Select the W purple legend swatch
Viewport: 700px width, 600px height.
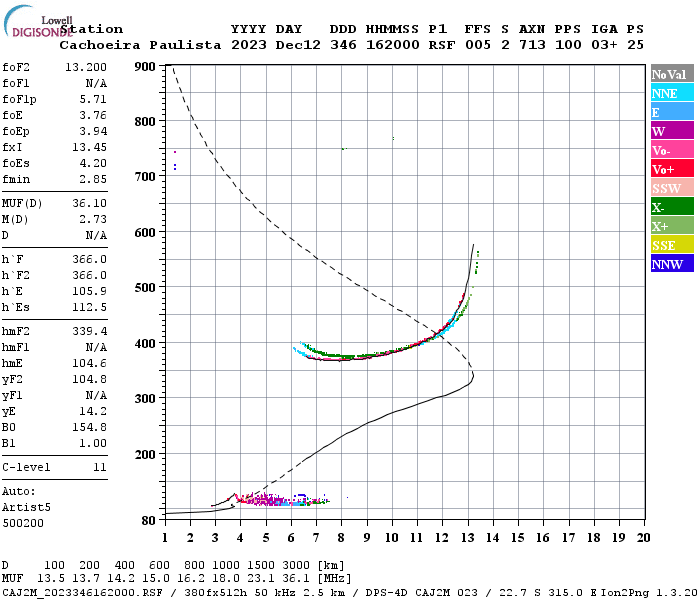(x=672, y=131)
